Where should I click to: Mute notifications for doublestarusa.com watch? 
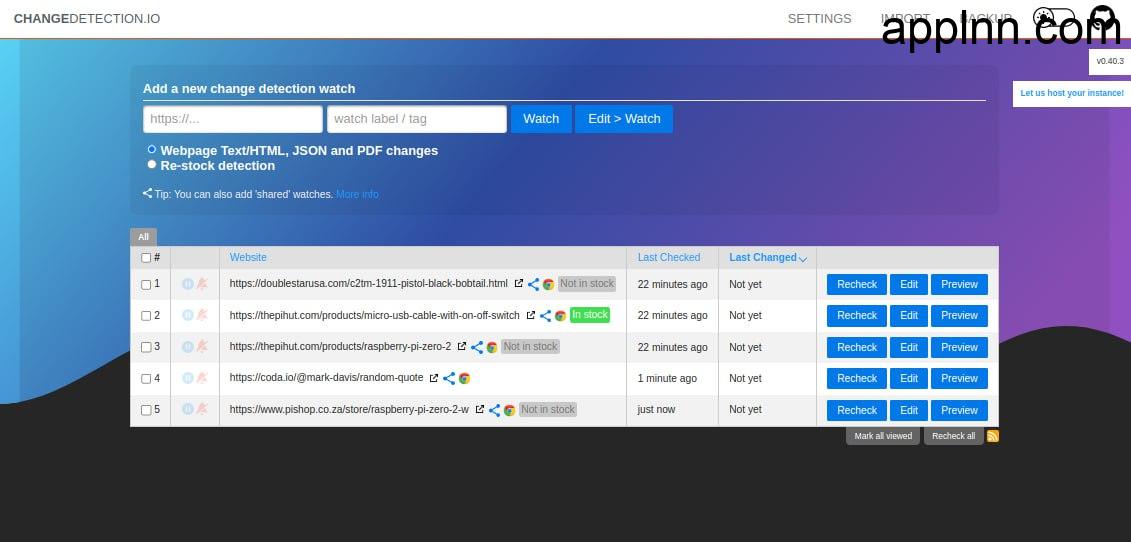point(202,284)
